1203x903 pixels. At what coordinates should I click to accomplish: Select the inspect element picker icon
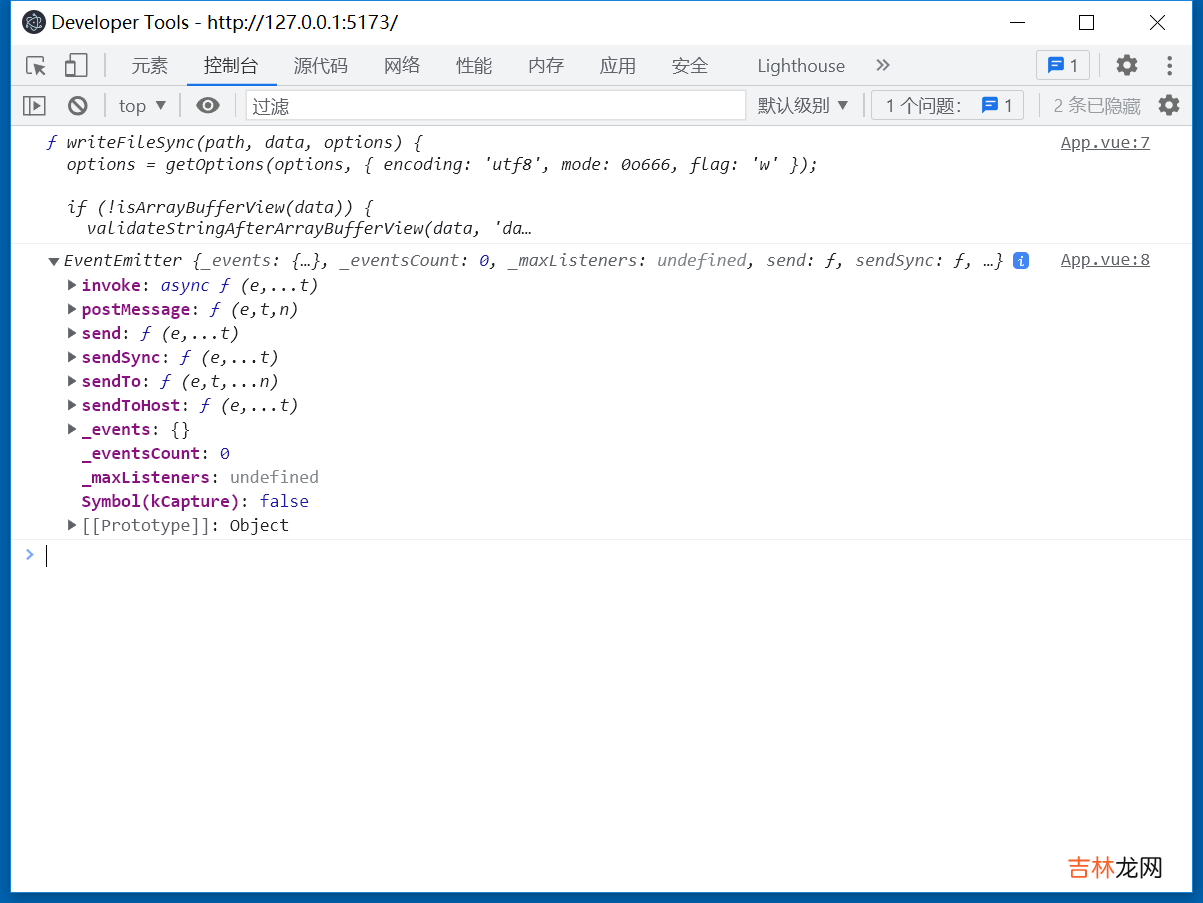click(x=36, y=66)
